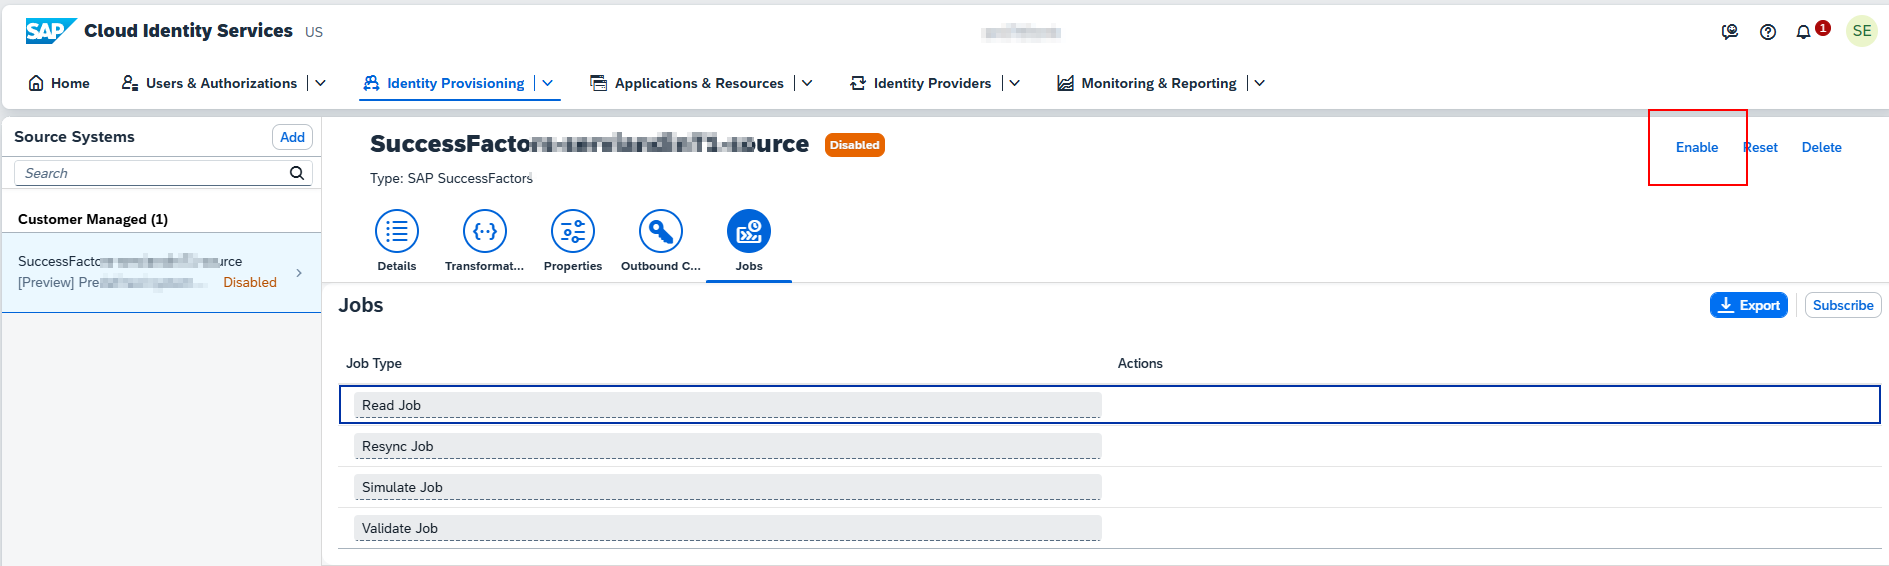Expand Identity Provisioning dropdown arrow
Image resolution: width=1889 pixels, height=566 pixels.
point(548,83)
